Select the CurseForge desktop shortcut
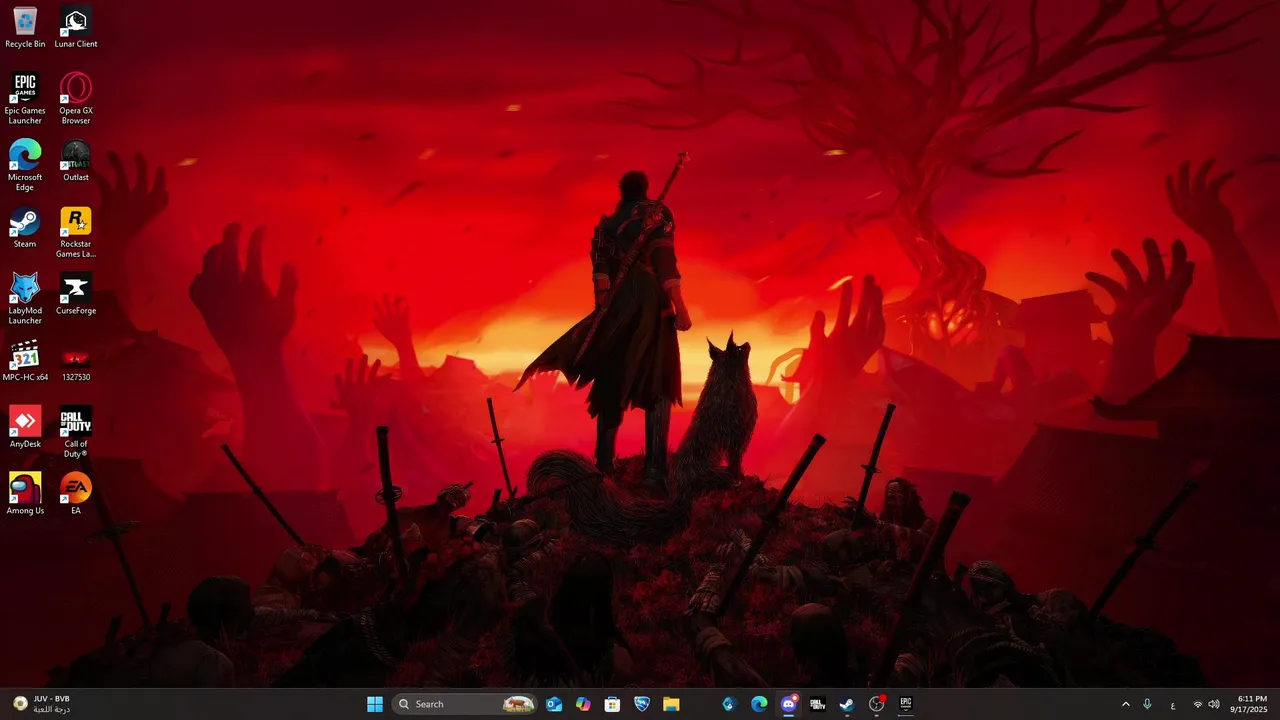Viewport: 1280px width, 720px height. tap(76, 294)
